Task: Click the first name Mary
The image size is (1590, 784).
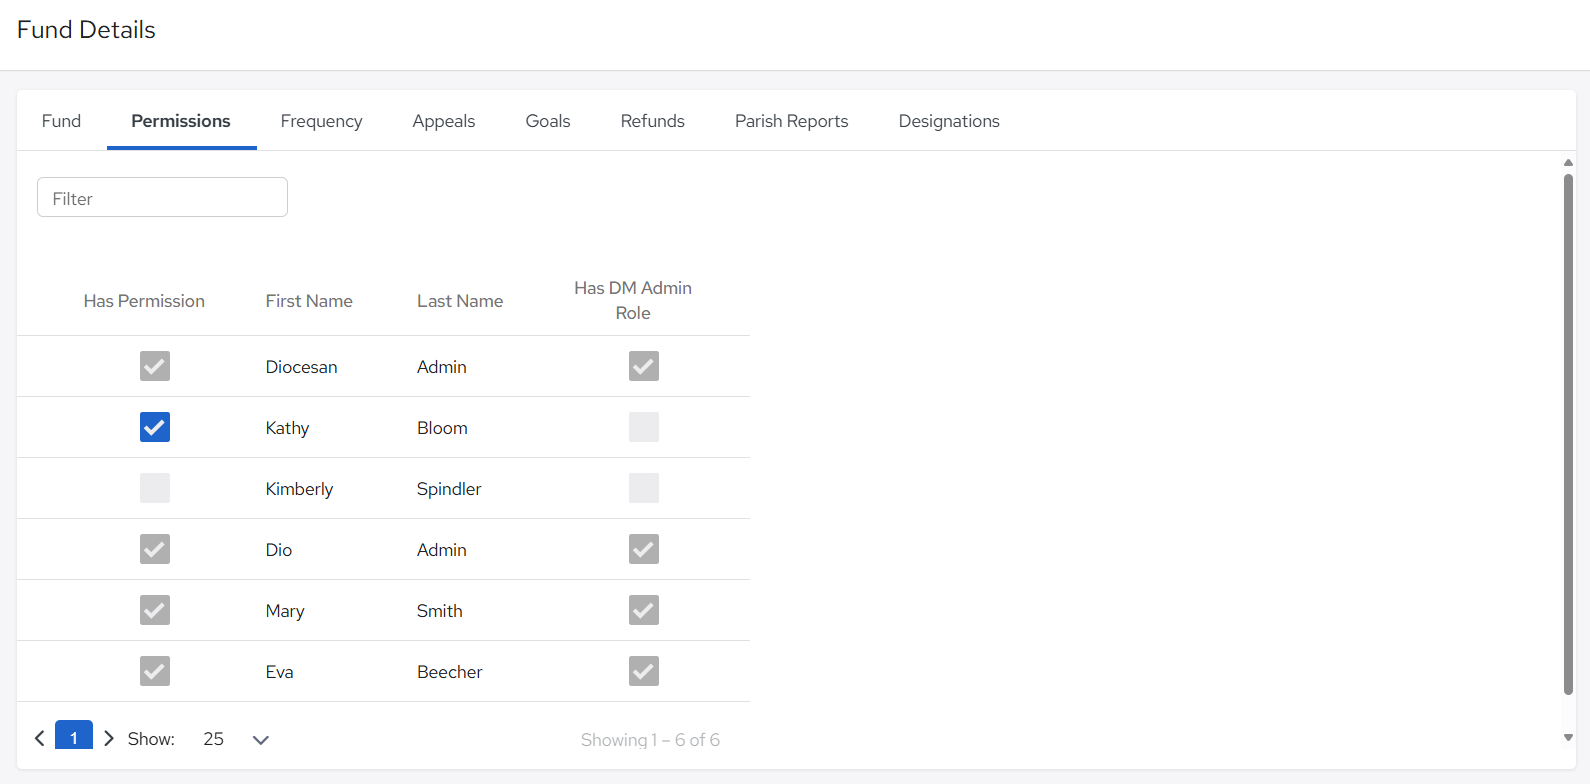Action: coord(285,611)
